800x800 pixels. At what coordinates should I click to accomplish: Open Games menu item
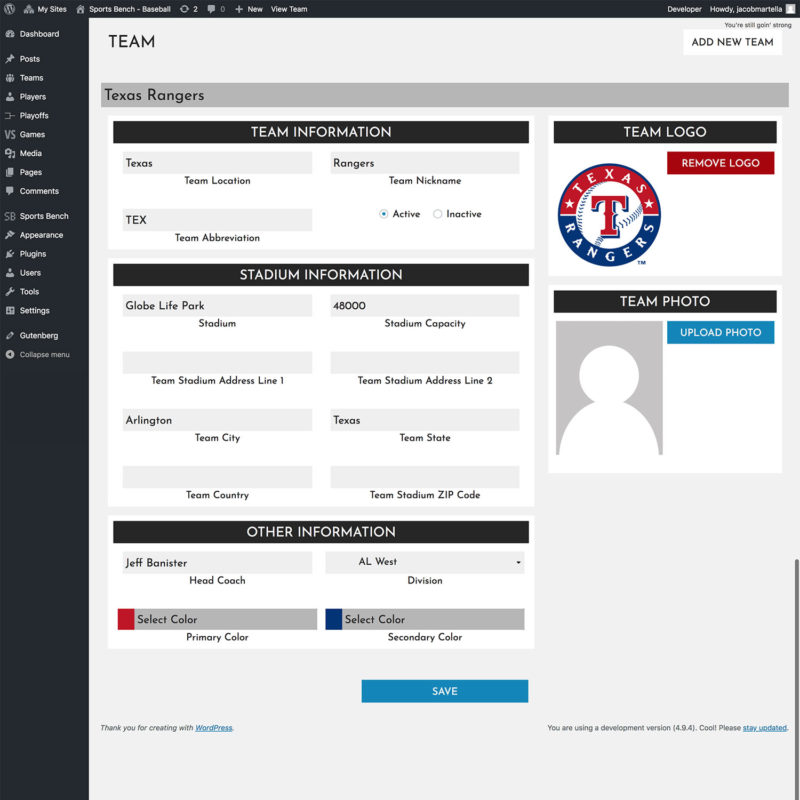pos(44,134)
